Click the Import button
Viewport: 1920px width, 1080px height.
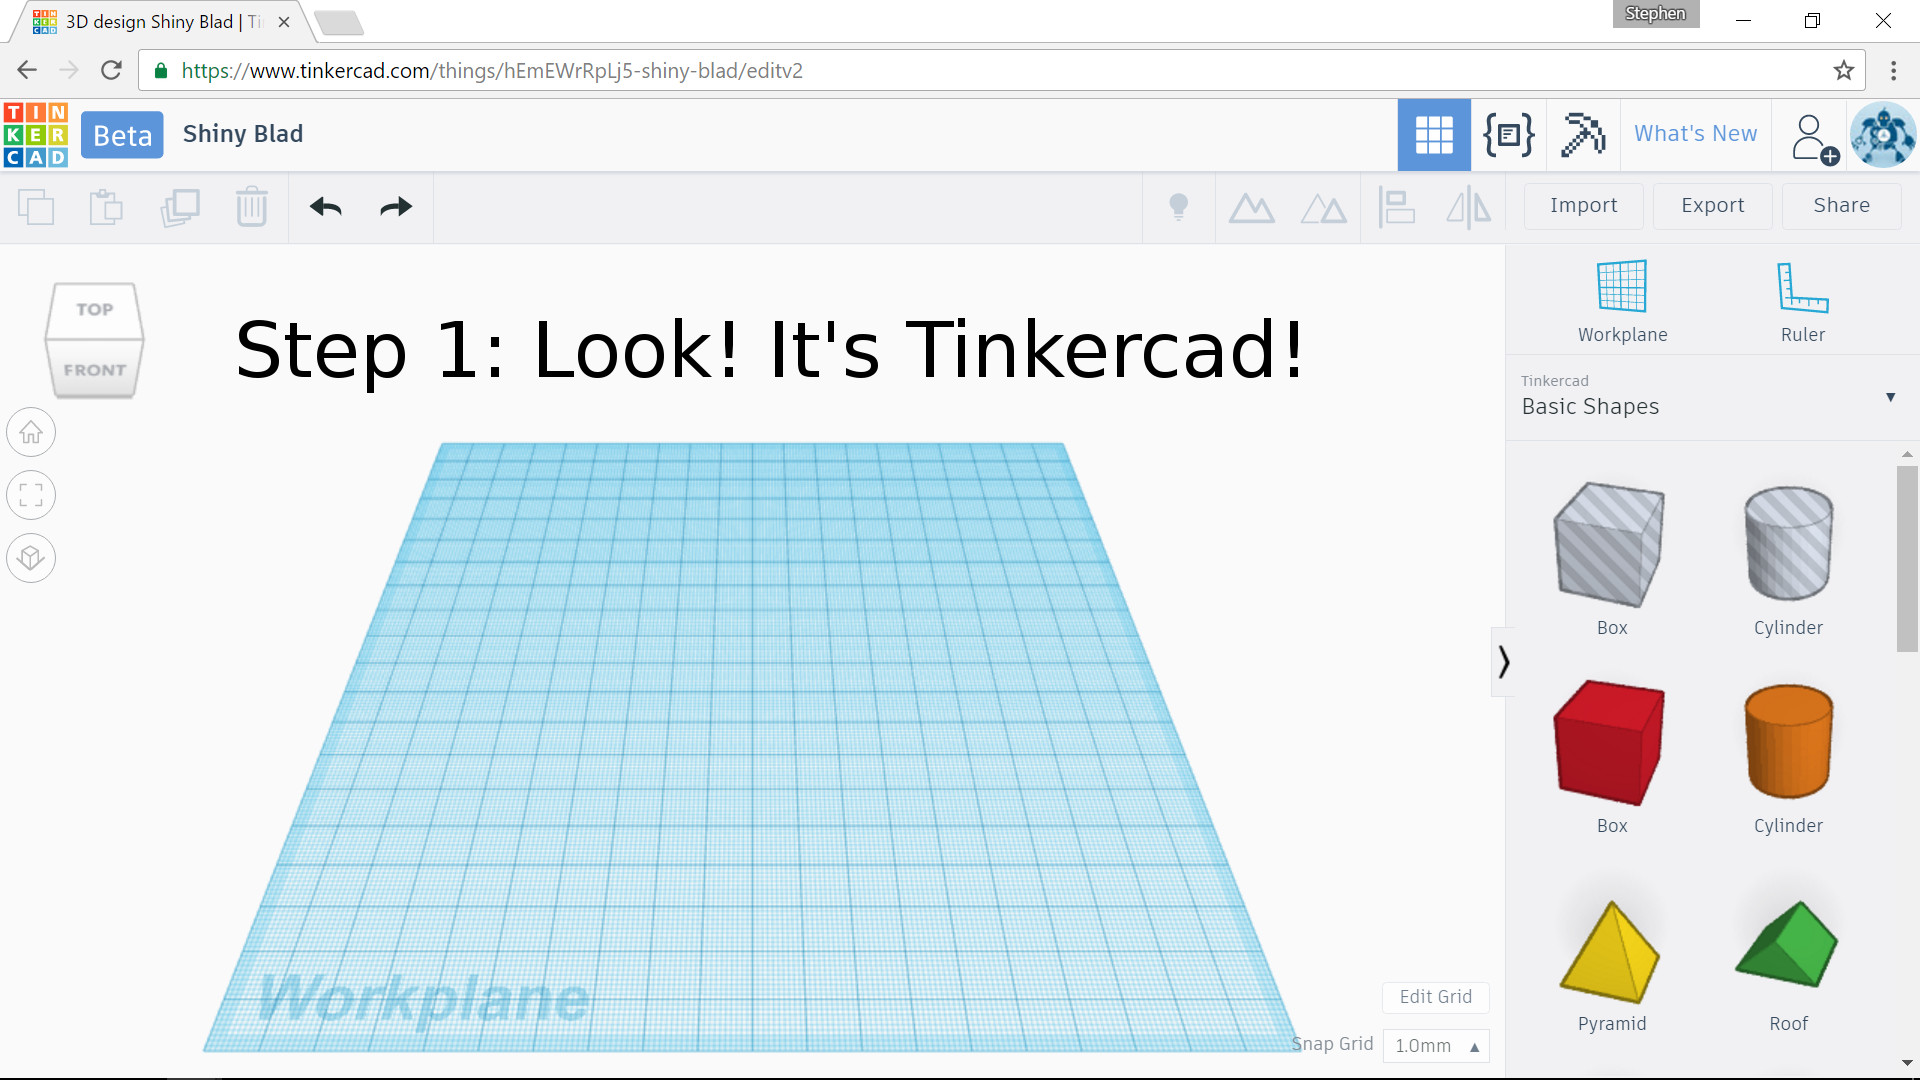click(x=1583, y=206)
